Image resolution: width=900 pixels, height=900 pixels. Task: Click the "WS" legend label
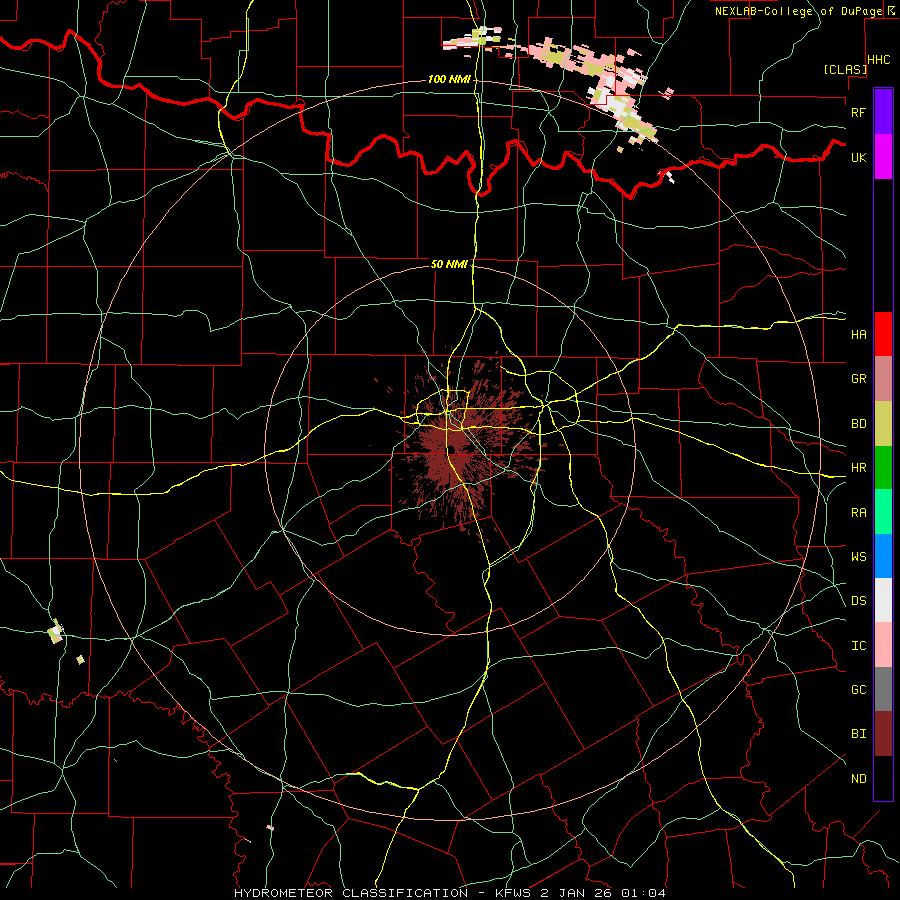(858, 556)
